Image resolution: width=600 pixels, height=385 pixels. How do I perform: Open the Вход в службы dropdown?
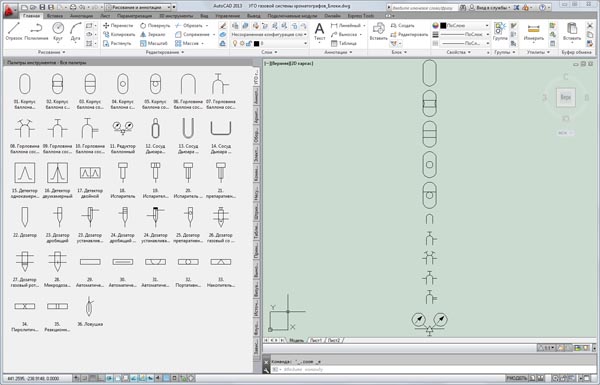[491, 7]
